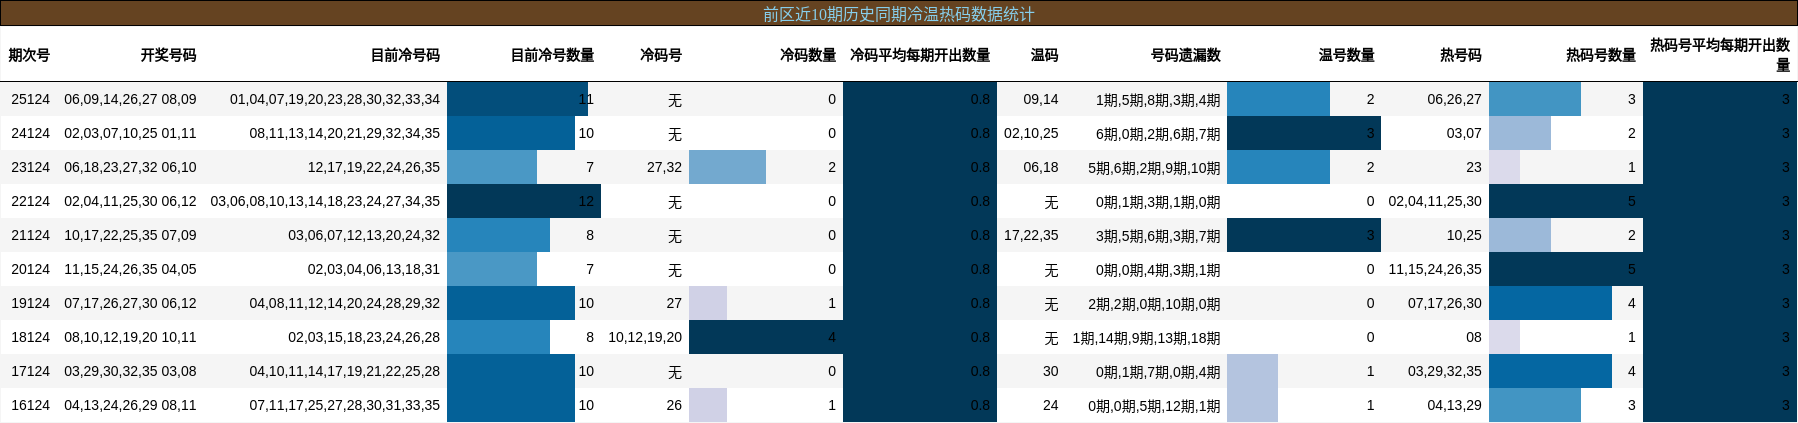This screenshot has height=423, width=1798.
Task: Click cold numbers 12,17,19,22,24,26,35
Action: [374, 167]
